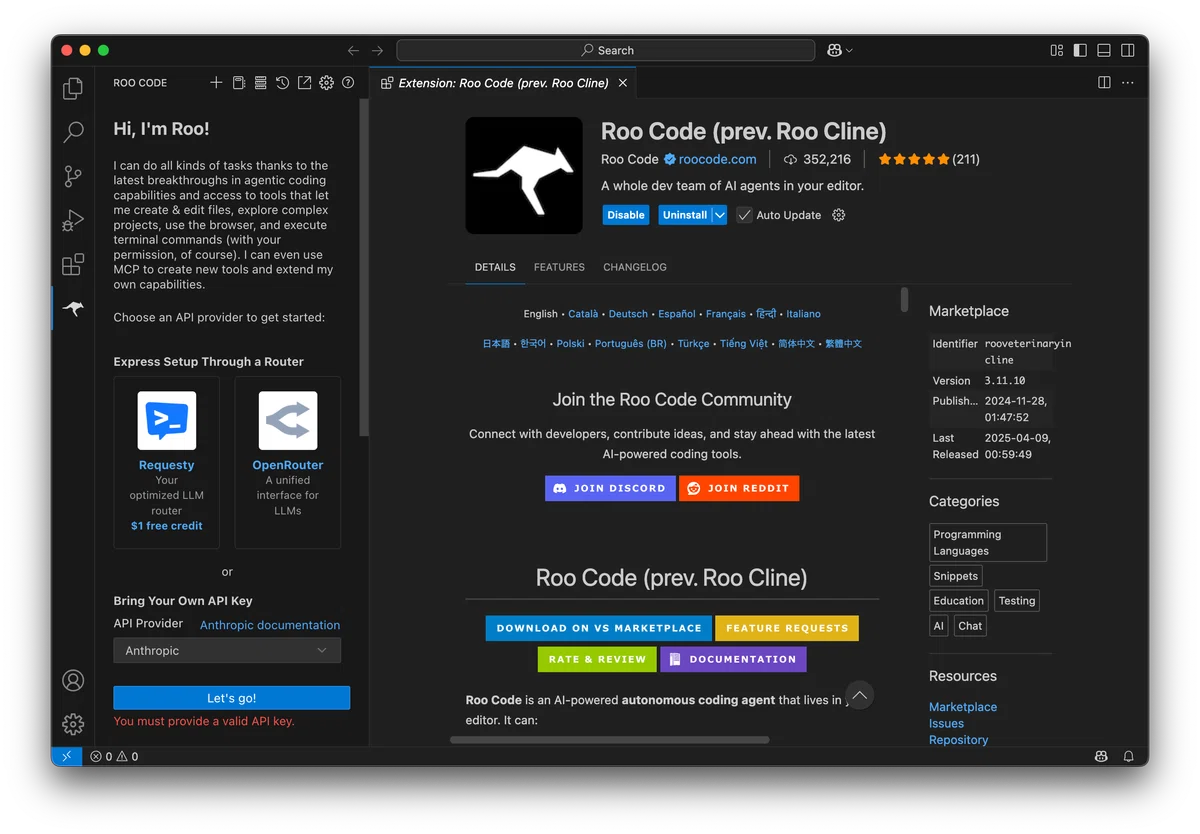
Task: Switch to the Changelog tab
Action: pyautogui.click(x=635, y=267)
